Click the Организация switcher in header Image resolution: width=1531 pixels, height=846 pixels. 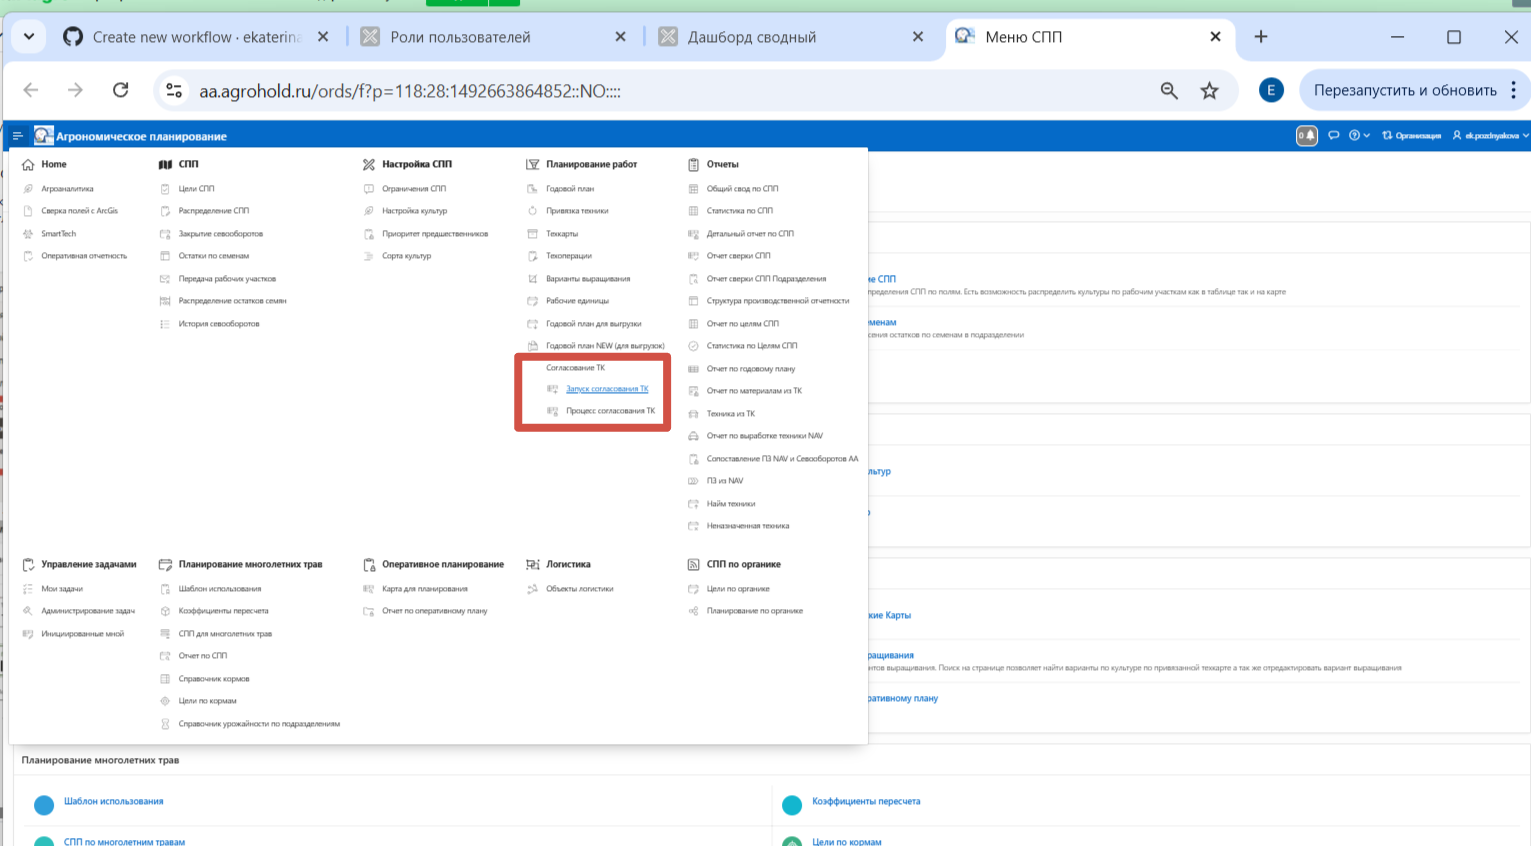[x=1411, y=136]
